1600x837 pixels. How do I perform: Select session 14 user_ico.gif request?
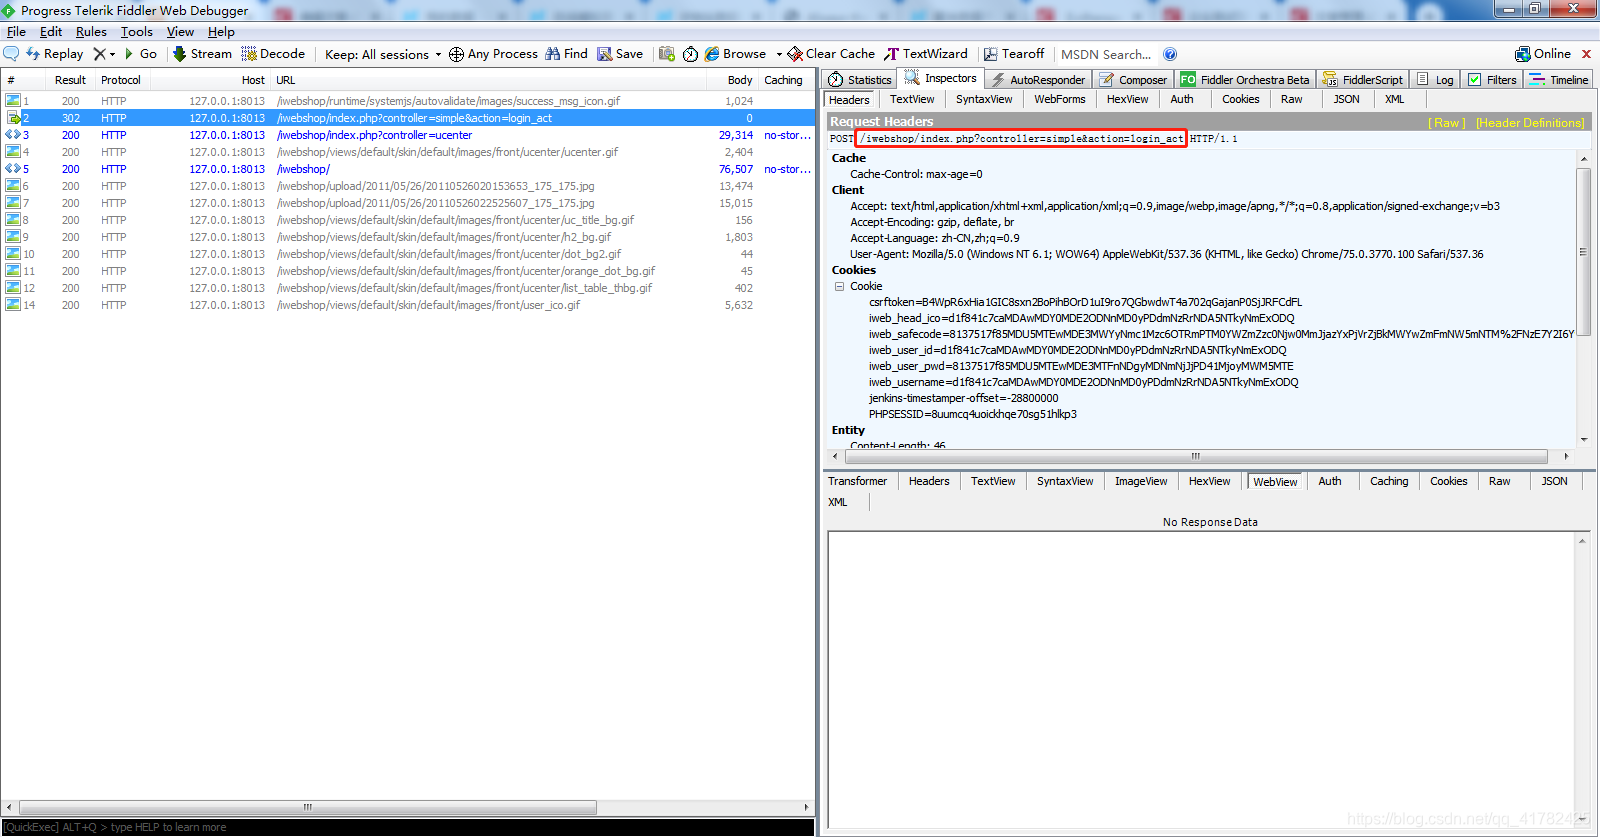408,305
